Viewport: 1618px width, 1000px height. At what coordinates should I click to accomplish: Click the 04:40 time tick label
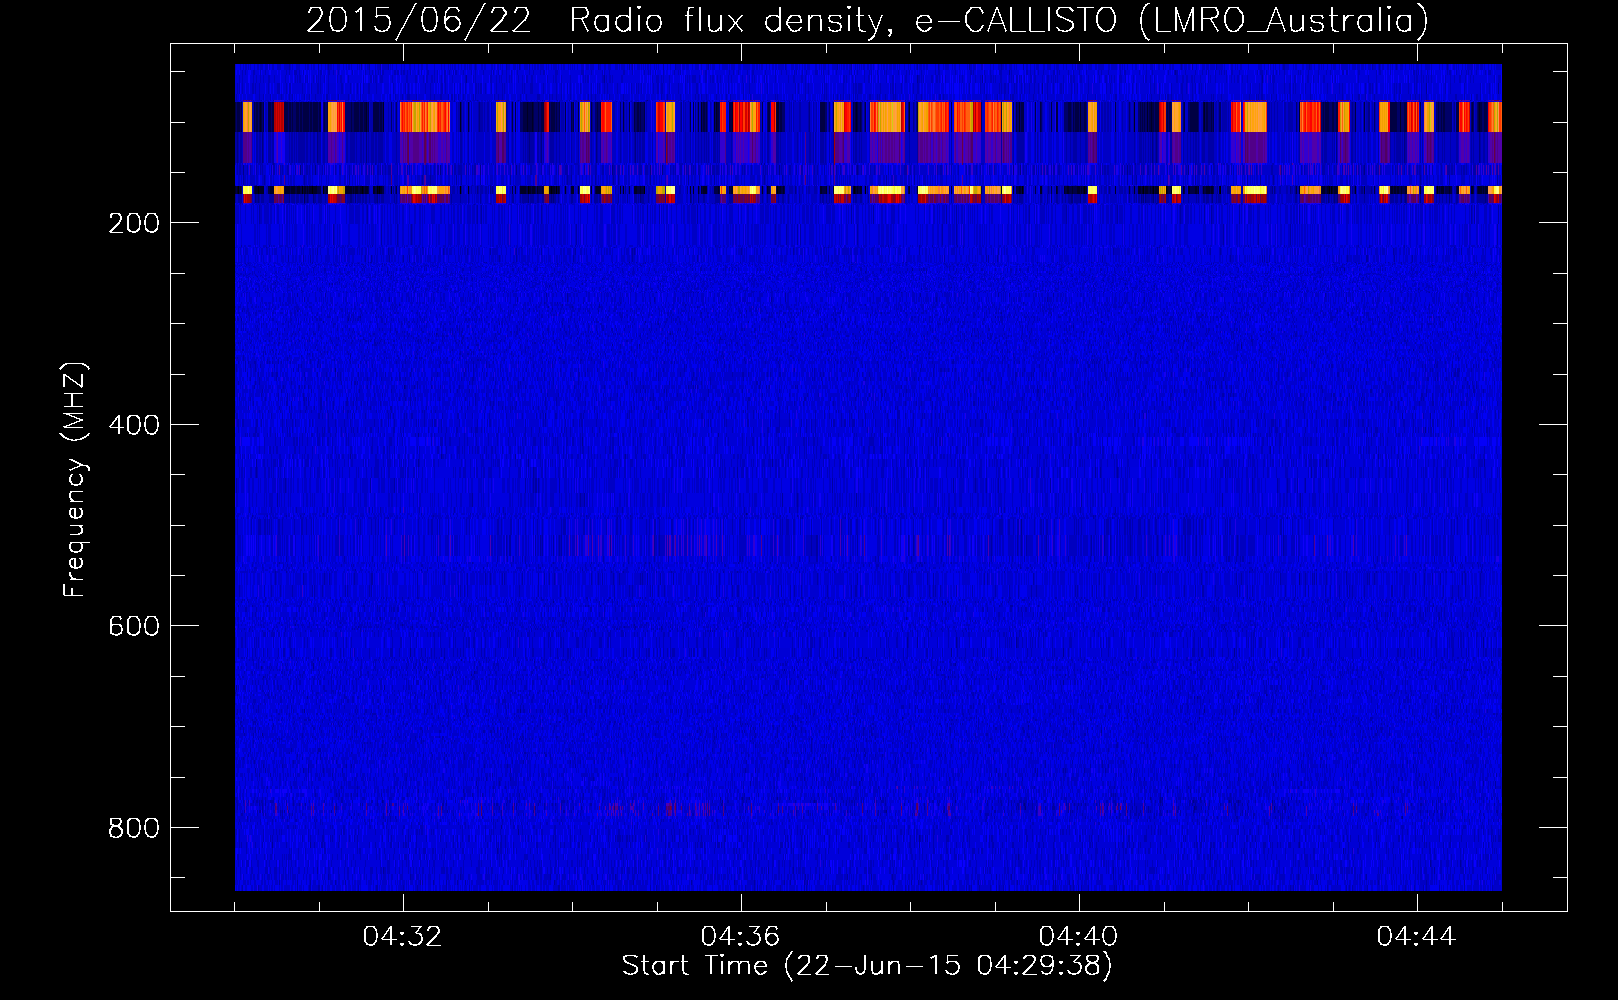pyautogui.click(x=1078, y=937)
